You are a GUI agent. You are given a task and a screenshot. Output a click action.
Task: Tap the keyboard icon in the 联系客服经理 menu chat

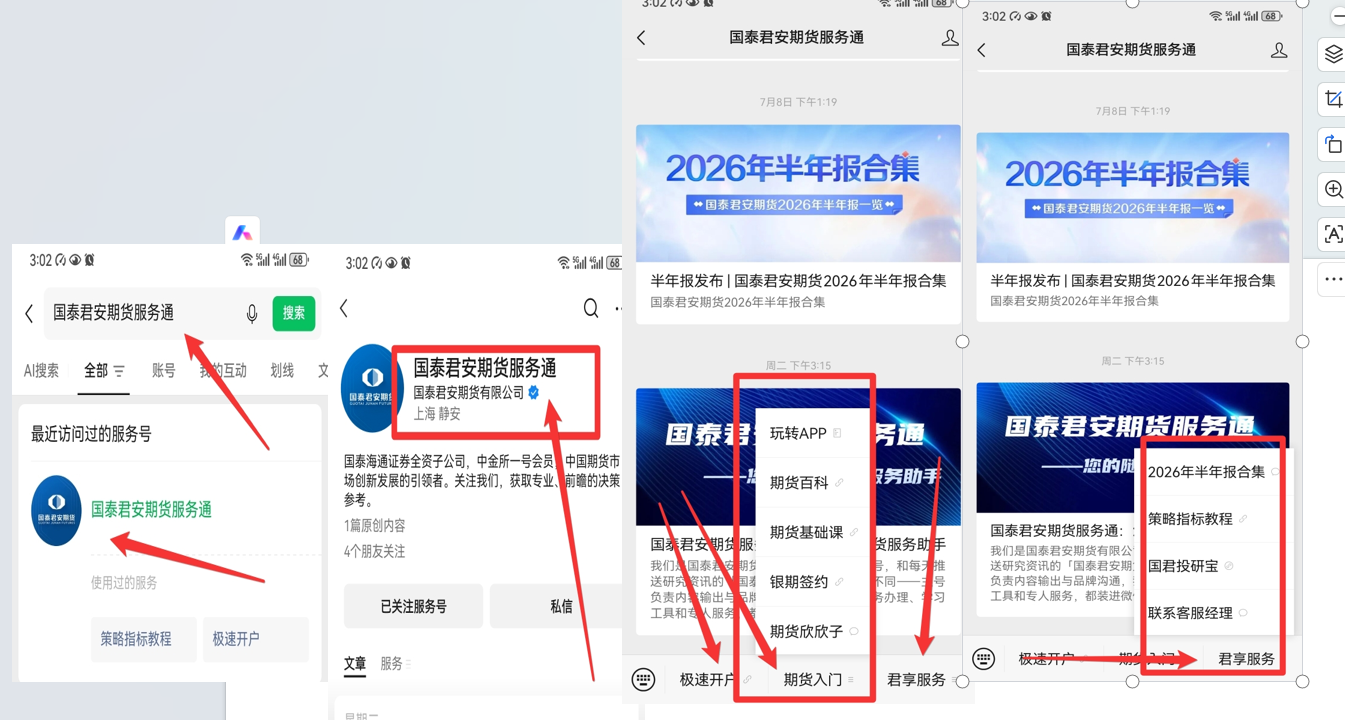pyautogui.click(x=984, y=658)
